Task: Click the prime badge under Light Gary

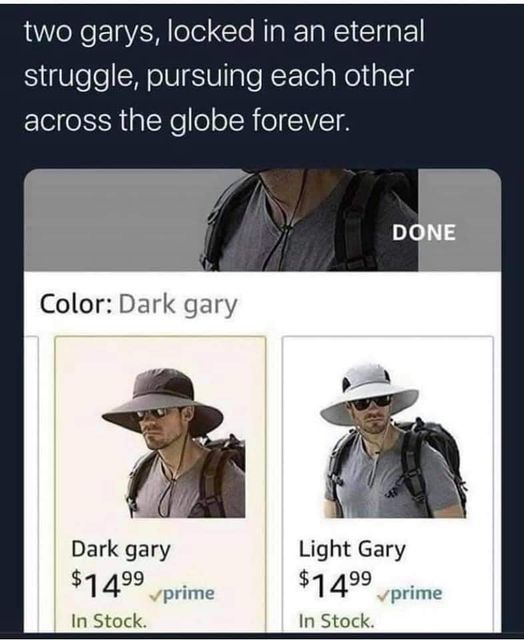Action: point(409,594)
